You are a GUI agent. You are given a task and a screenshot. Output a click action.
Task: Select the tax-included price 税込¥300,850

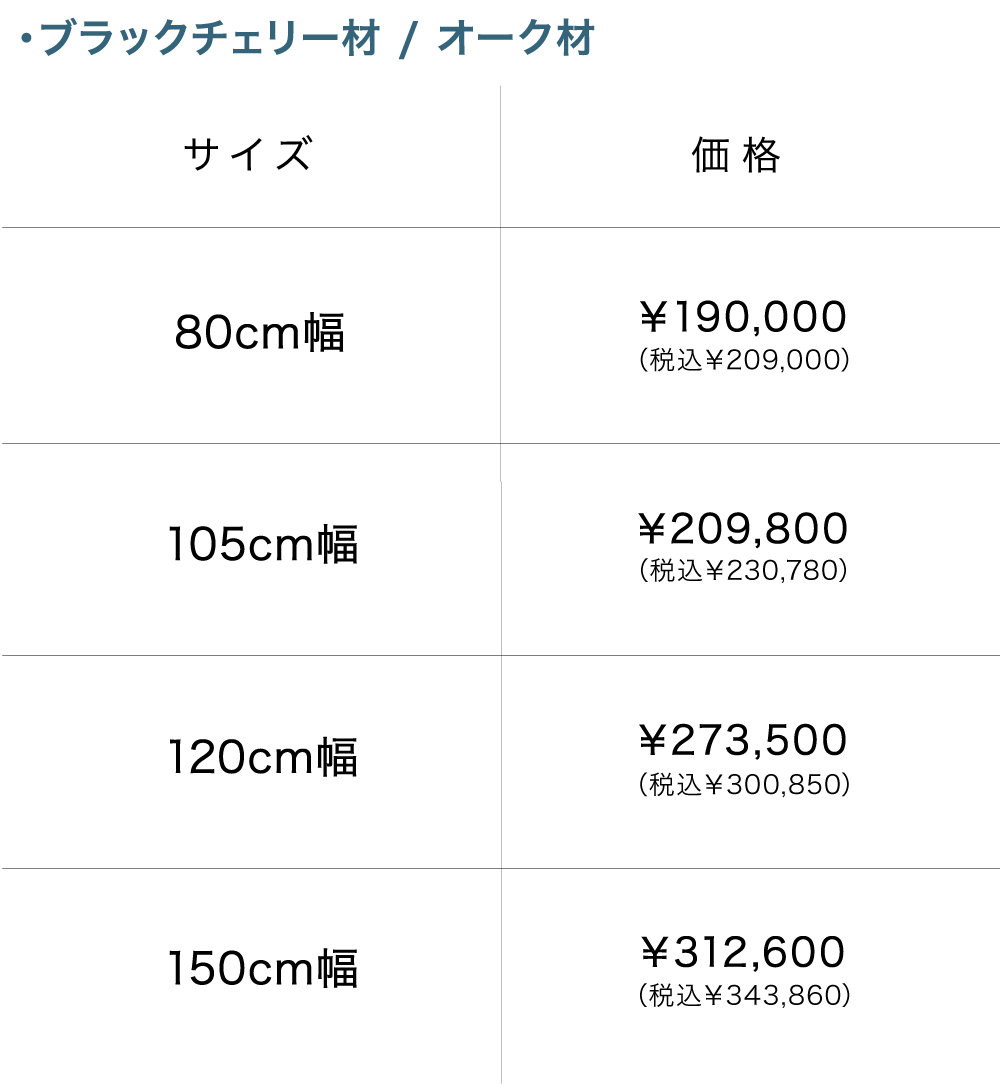744,784
